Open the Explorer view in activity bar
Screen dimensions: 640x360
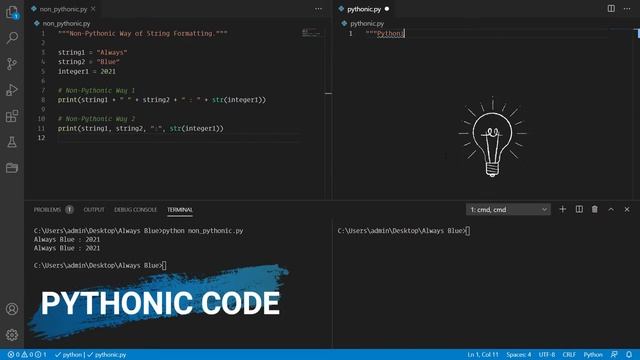(12, 13)
